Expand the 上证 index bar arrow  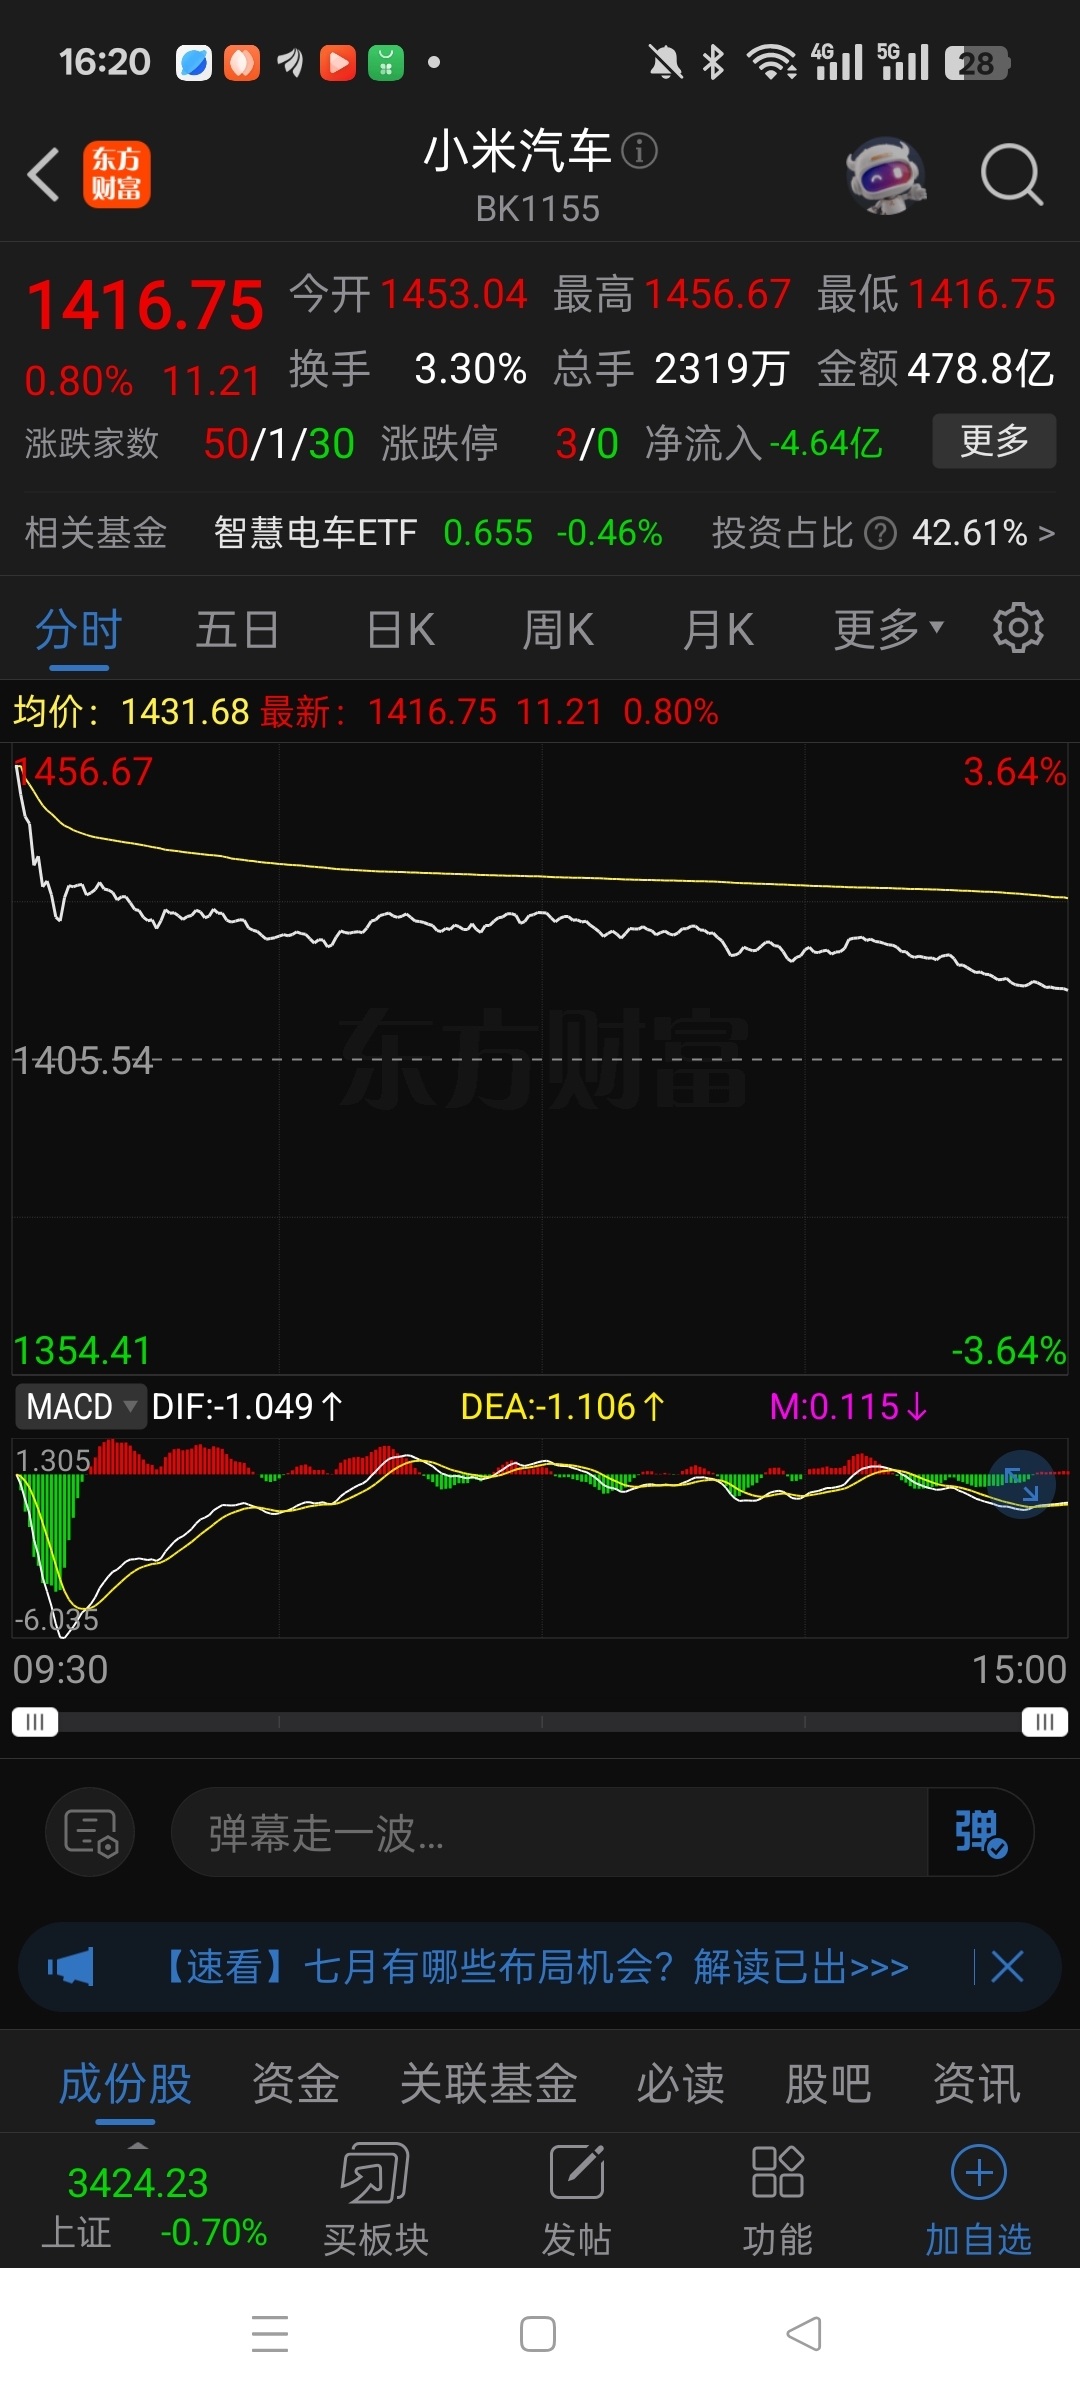pyautogui.click(x=138, y=2146)
